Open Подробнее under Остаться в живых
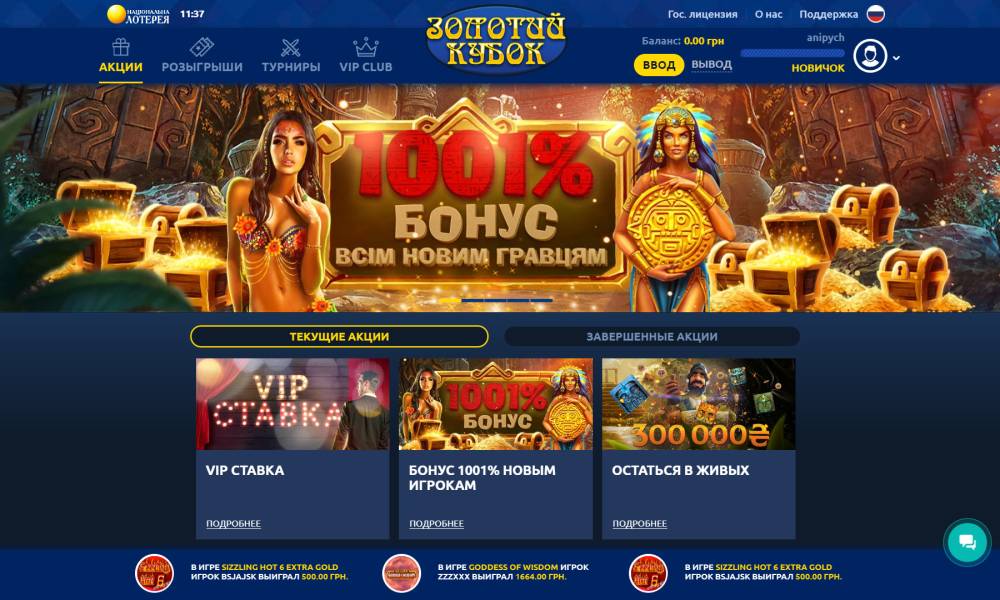 click(640, 523)
